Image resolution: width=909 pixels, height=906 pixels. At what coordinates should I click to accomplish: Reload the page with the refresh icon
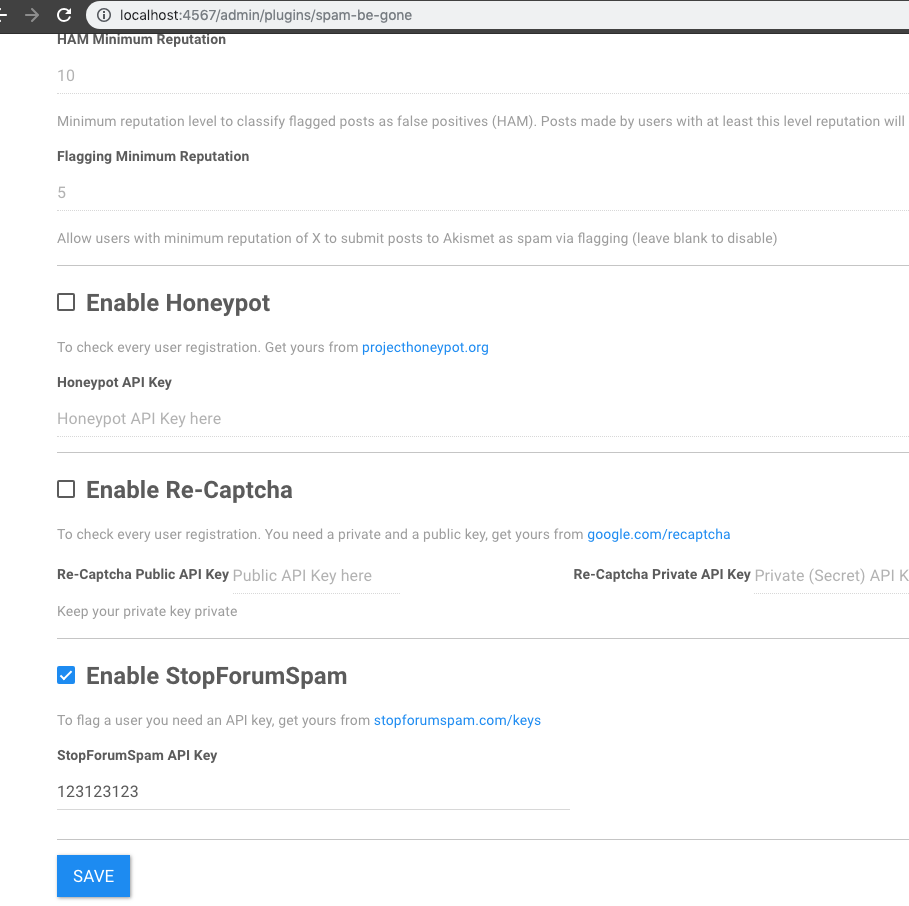pyautogui.click(x=64, y=15)
